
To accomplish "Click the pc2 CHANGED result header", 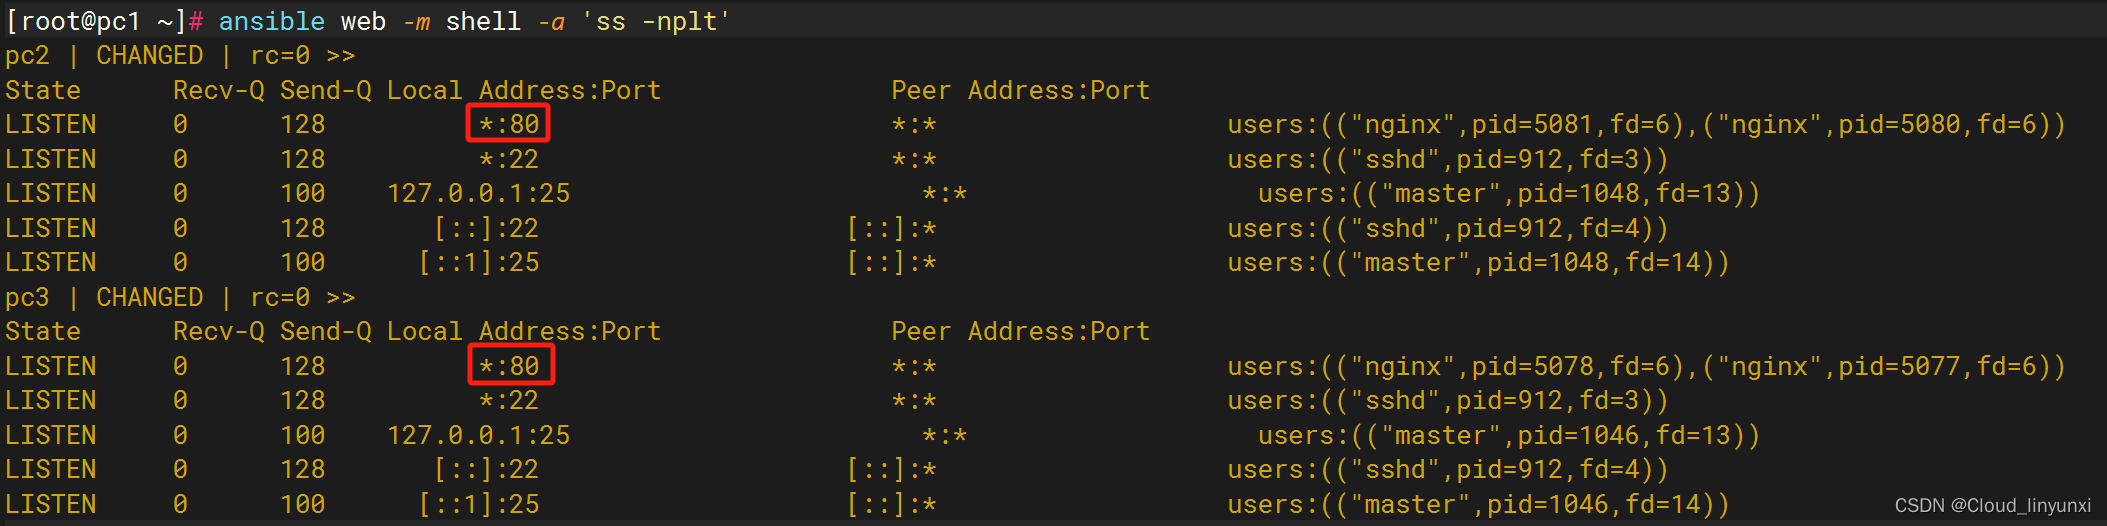I will [180, 56].
